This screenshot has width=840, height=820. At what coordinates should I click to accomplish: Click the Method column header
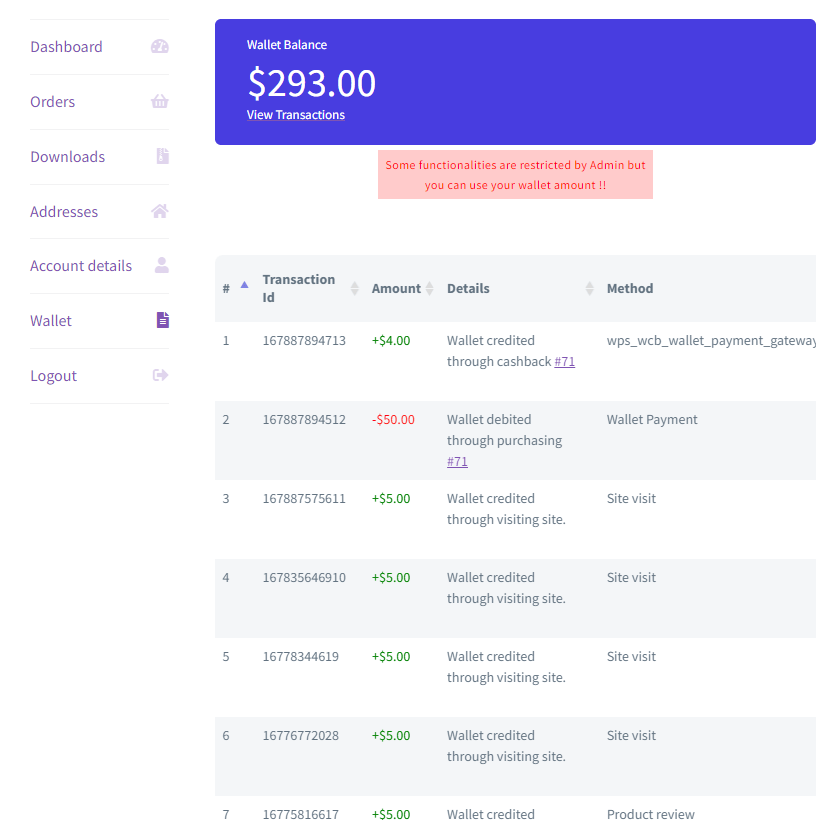click(630, 288)
